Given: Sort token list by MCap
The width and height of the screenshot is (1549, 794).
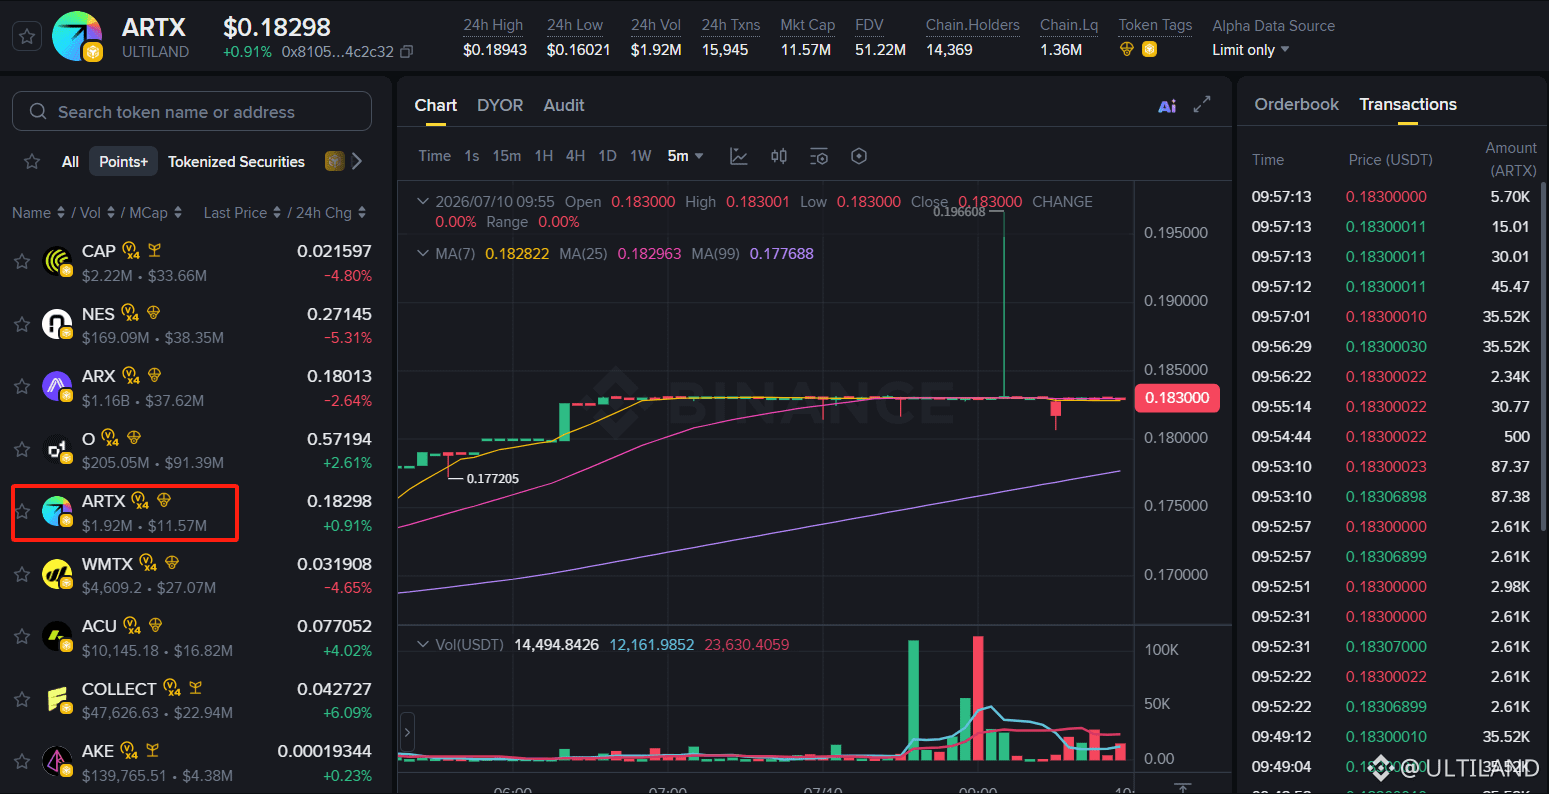Looking at the screenshot, I should click(155, 212).
